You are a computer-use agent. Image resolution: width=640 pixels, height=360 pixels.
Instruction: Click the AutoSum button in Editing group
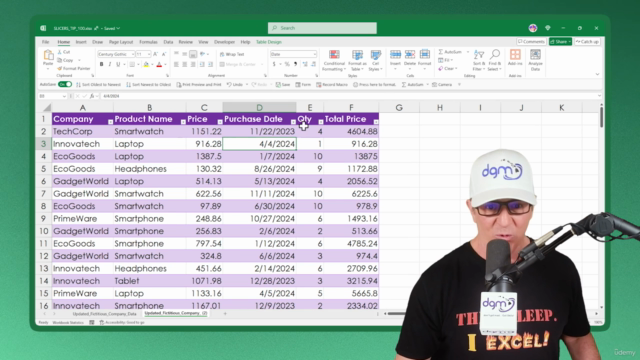pyautogui.click(x=450, y=52)
